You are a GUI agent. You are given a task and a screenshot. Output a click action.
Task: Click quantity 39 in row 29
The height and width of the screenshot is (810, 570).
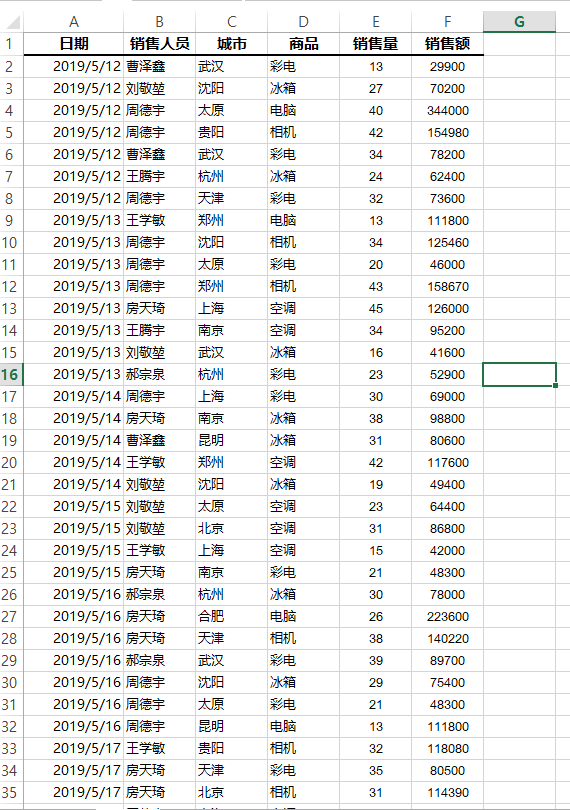376,660
